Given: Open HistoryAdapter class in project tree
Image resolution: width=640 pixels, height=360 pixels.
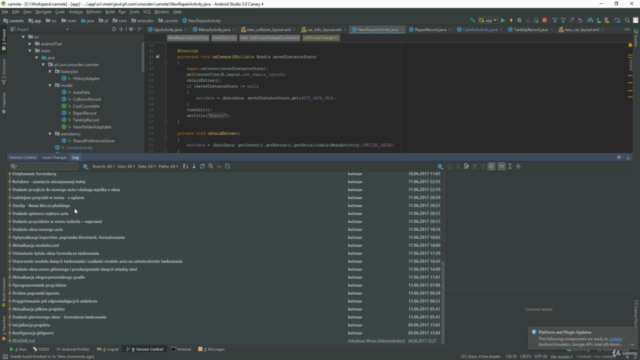Looking at the screenshot, I should (86, 79).
